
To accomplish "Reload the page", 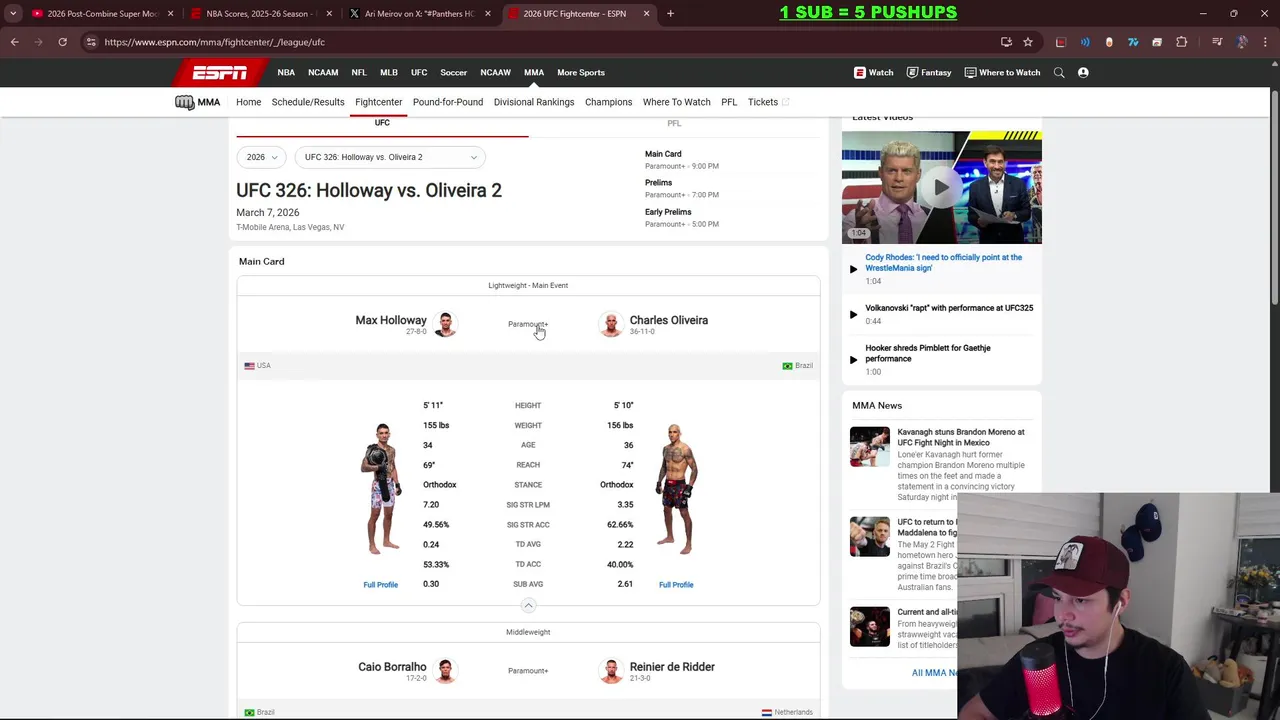I will (62, 42).
